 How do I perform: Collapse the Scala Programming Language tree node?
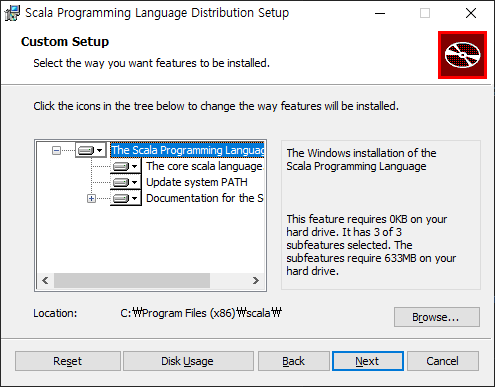(x=57, y=151)
